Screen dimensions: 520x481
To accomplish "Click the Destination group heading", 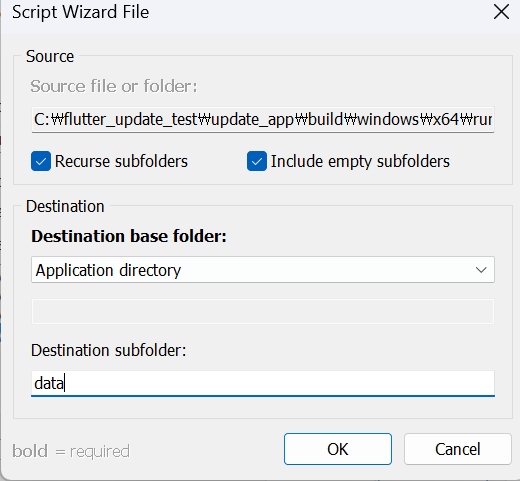I will tap(65, 206).
